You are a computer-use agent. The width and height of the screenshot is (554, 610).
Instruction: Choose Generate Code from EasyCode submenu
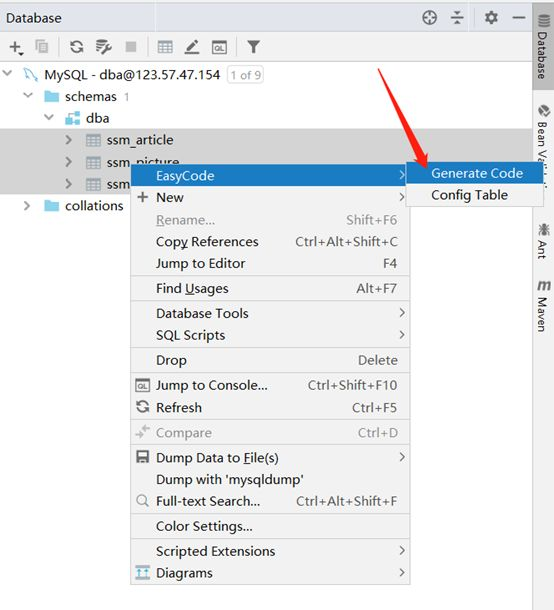tap(474, 173)
